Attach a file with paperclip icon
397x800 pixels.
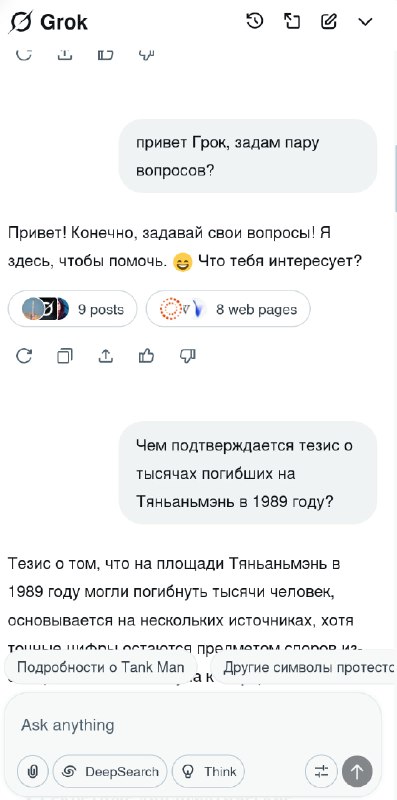pyautogui.click(x=32, y=771)
